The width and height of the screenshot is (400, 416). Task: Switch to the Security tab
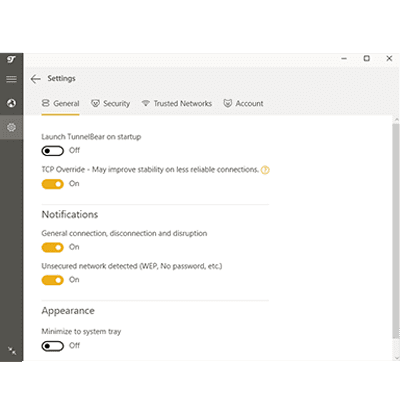click(x=111, y=104)
